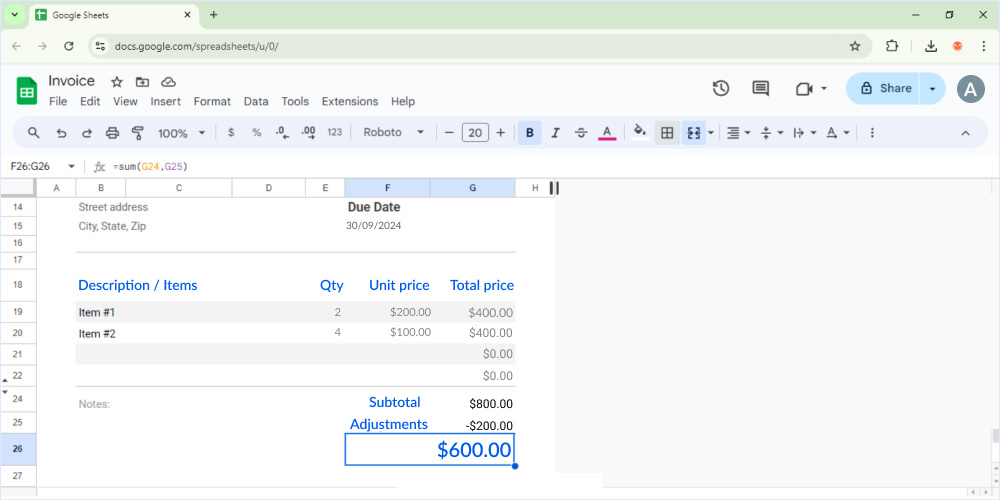Open the Extensions menu
Image resolution: width=1000 pixels, height=500 pixels.
[x=349, y=102]
